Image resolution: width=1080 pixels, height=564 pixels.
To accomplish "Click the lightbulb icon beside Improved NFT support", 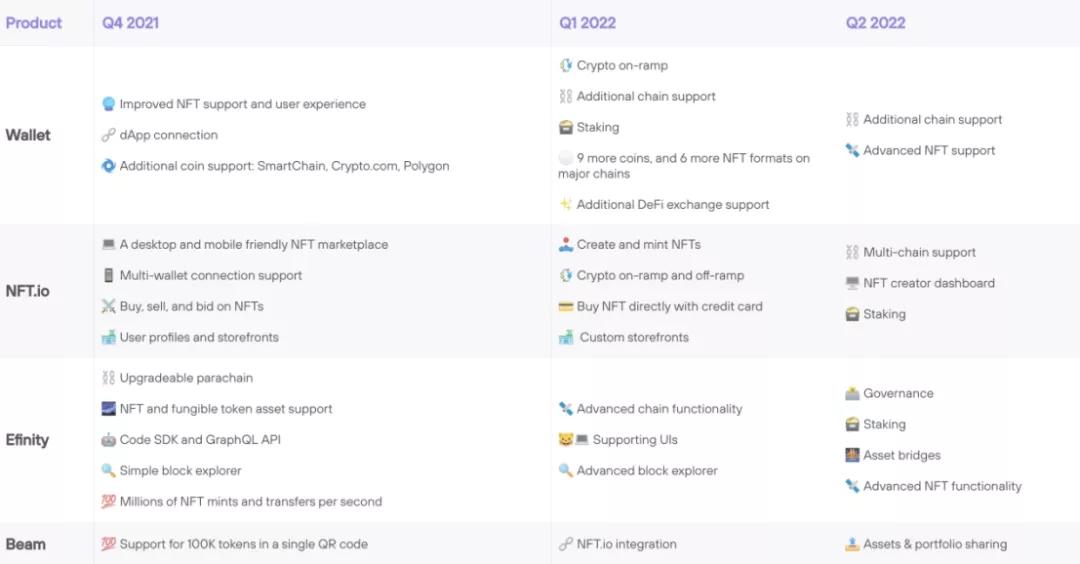I will point(108,104).
